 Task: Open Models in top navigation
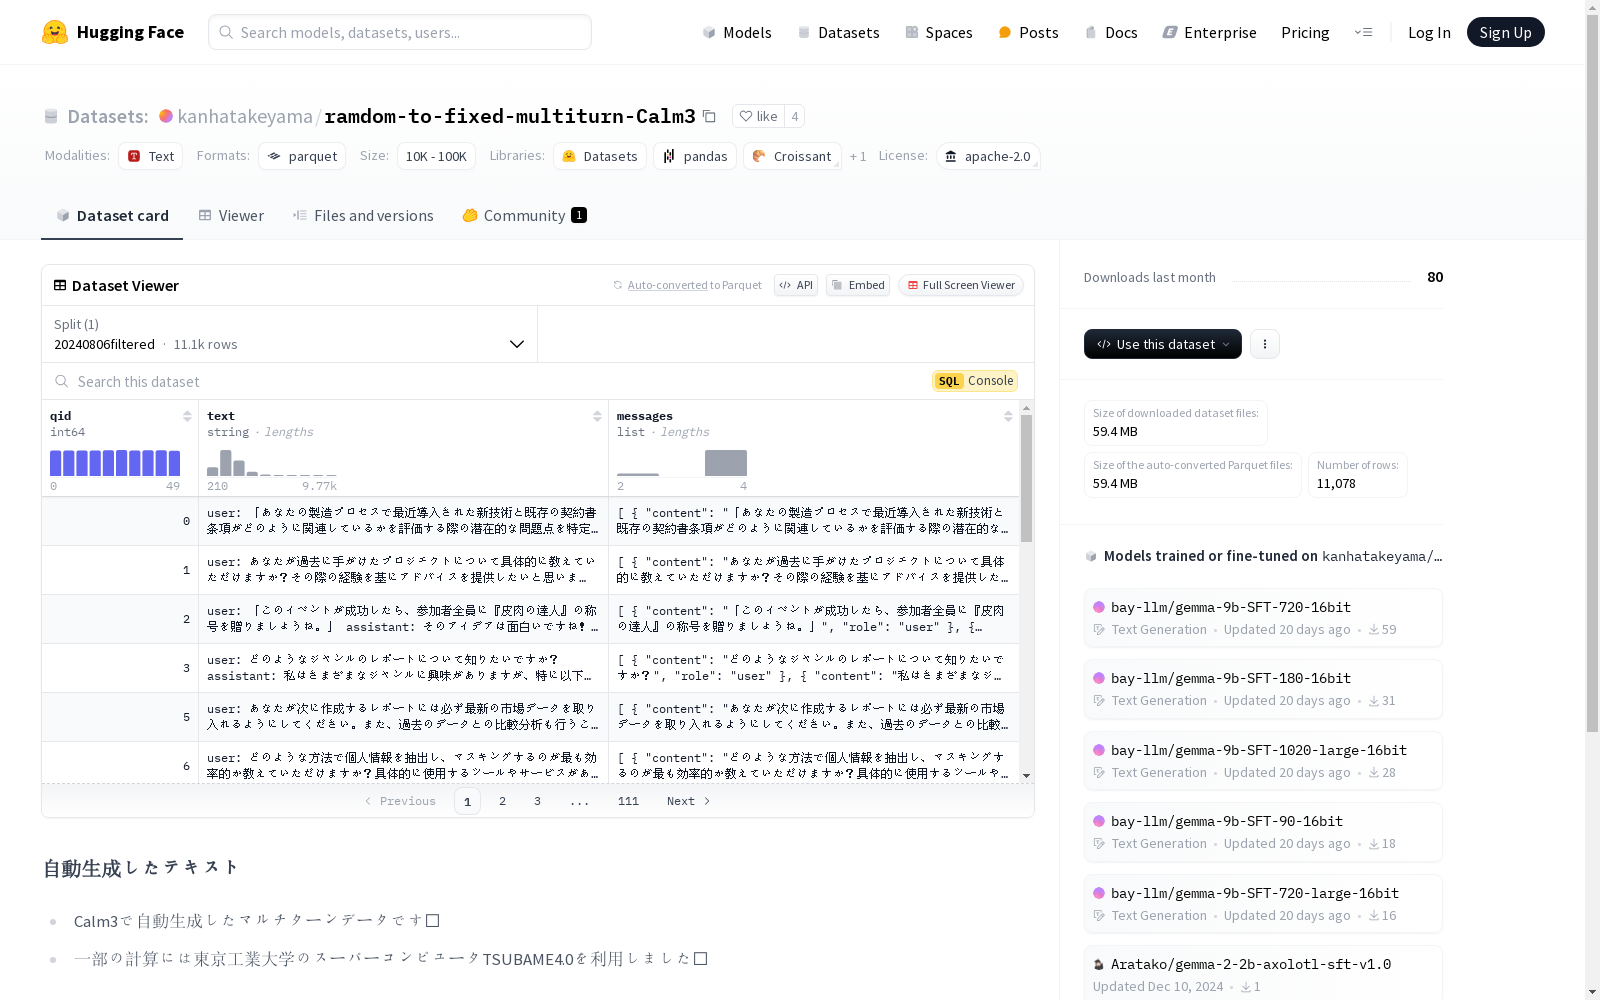point(737,32)
